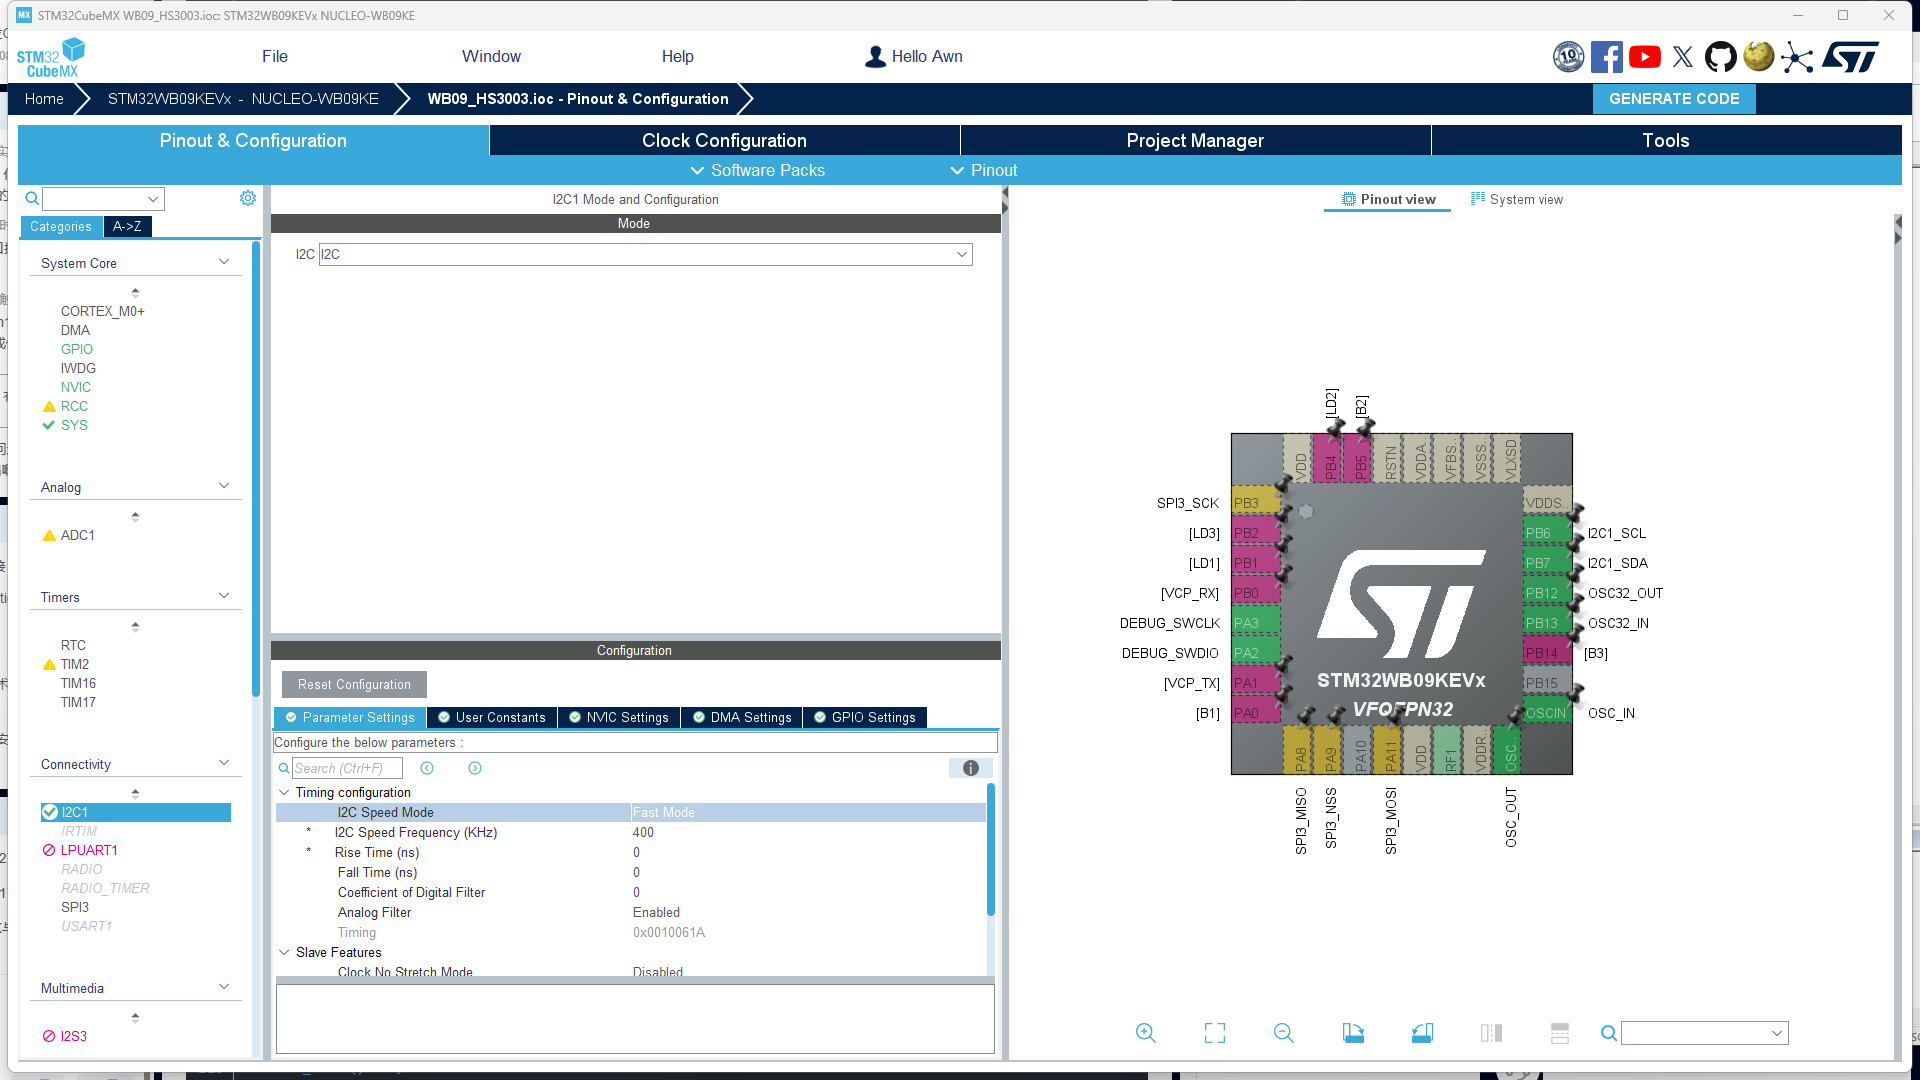Open the DMA Settings tab
Viewport: 1920px width, 1080px height.
742,718
